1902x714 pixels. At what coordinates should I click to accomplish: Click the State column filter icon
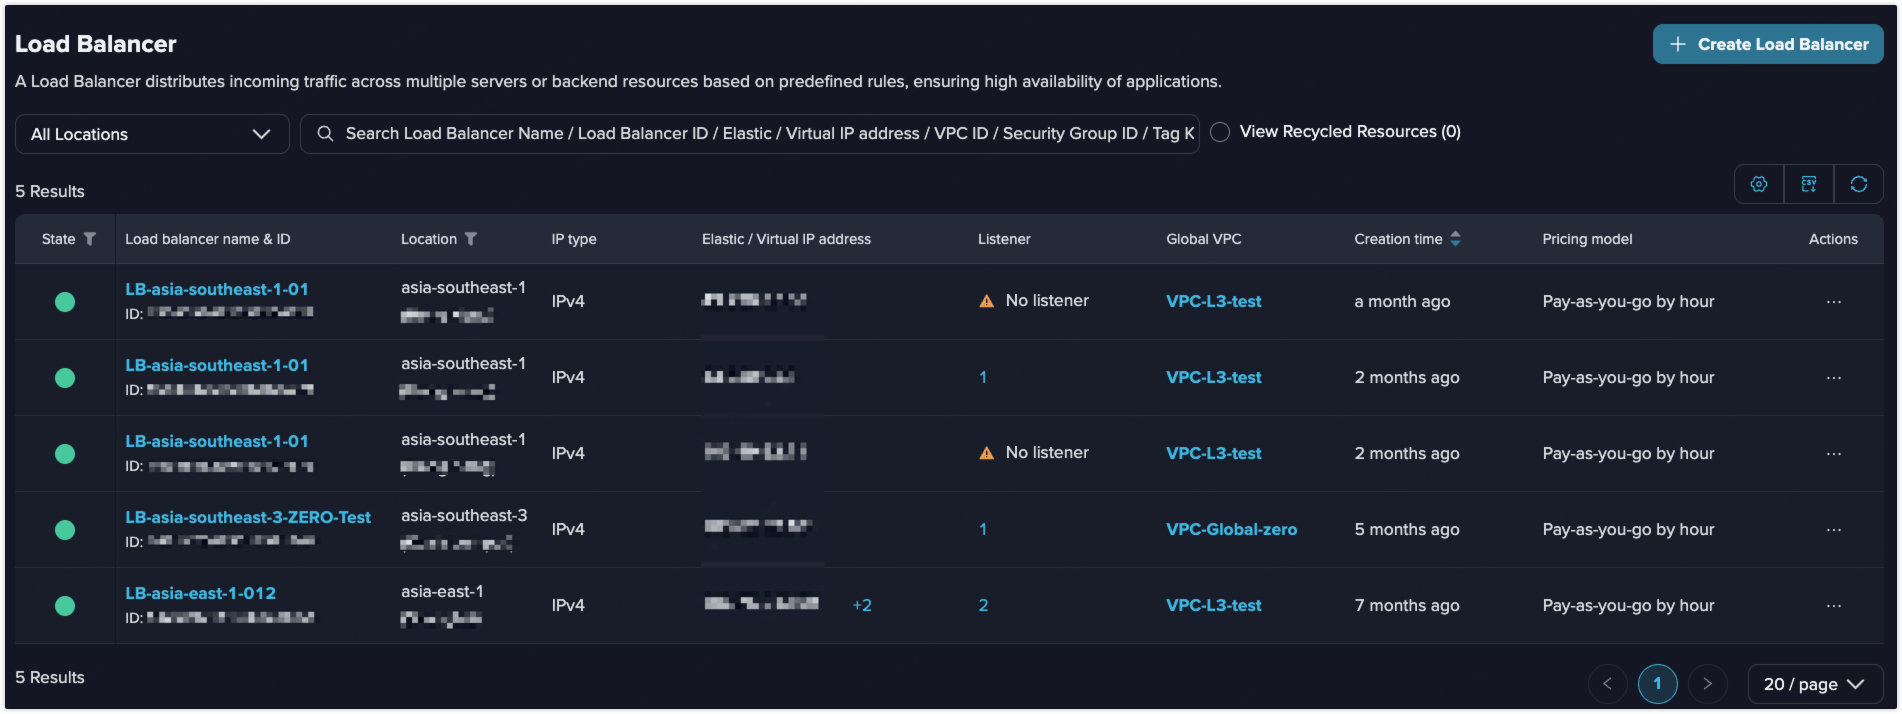[x=90, y=239]
